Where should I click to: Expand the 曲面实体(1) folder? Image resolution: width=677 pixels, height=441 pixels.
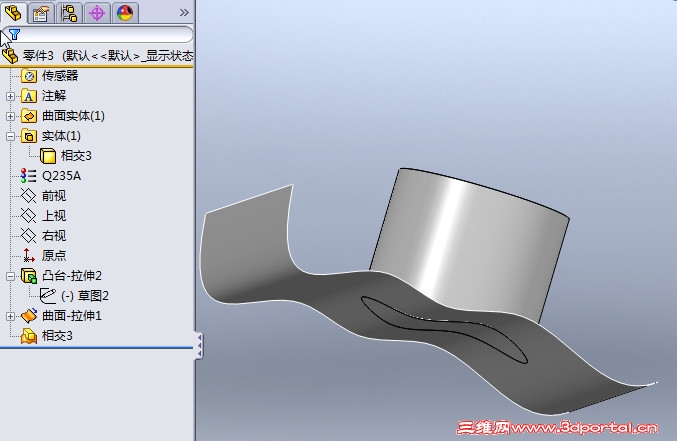[10, 116]
